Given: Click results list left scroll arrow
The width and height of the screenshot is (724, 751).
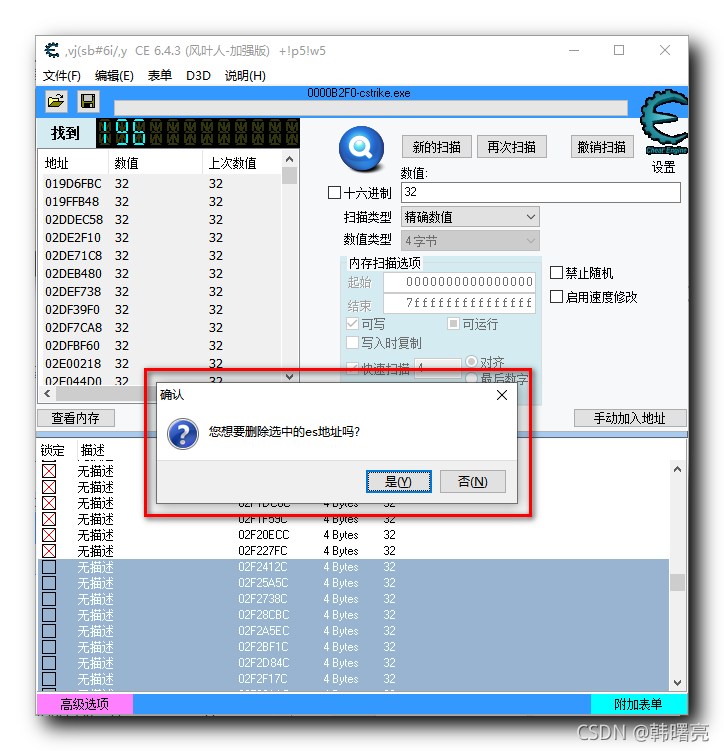Looking at the screenshot, I should pos(47,394).
